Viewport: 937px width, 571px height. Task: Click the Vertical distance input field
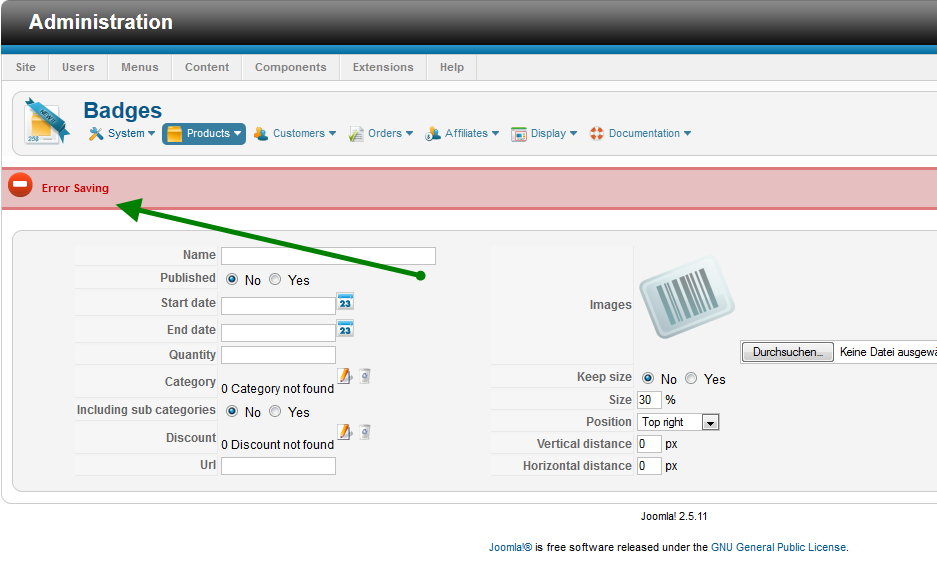pyautogui.click(x=649, y=444)
